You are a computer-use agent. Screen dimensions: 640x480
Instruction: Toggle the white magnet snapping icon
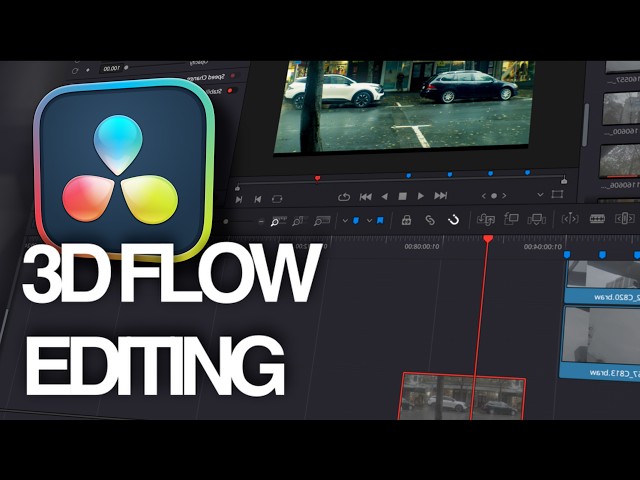[x=453, y=220]
